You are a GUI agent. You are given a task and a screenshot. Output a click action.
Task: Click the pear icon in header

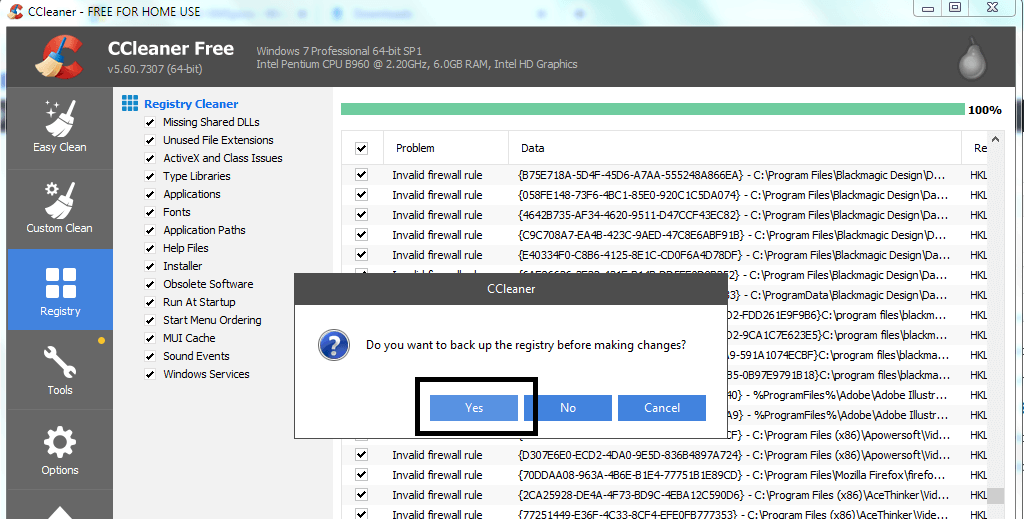[972, 58]
